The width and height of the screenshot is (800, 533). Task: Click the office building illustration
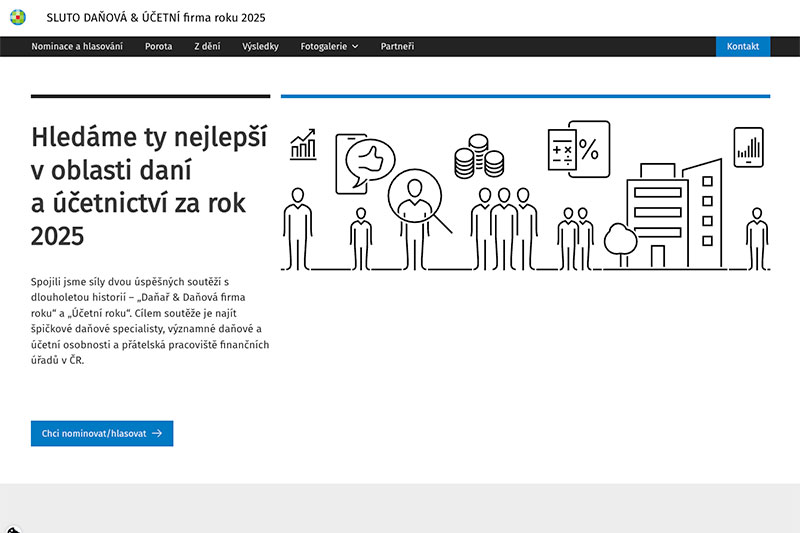click(675, 213)
